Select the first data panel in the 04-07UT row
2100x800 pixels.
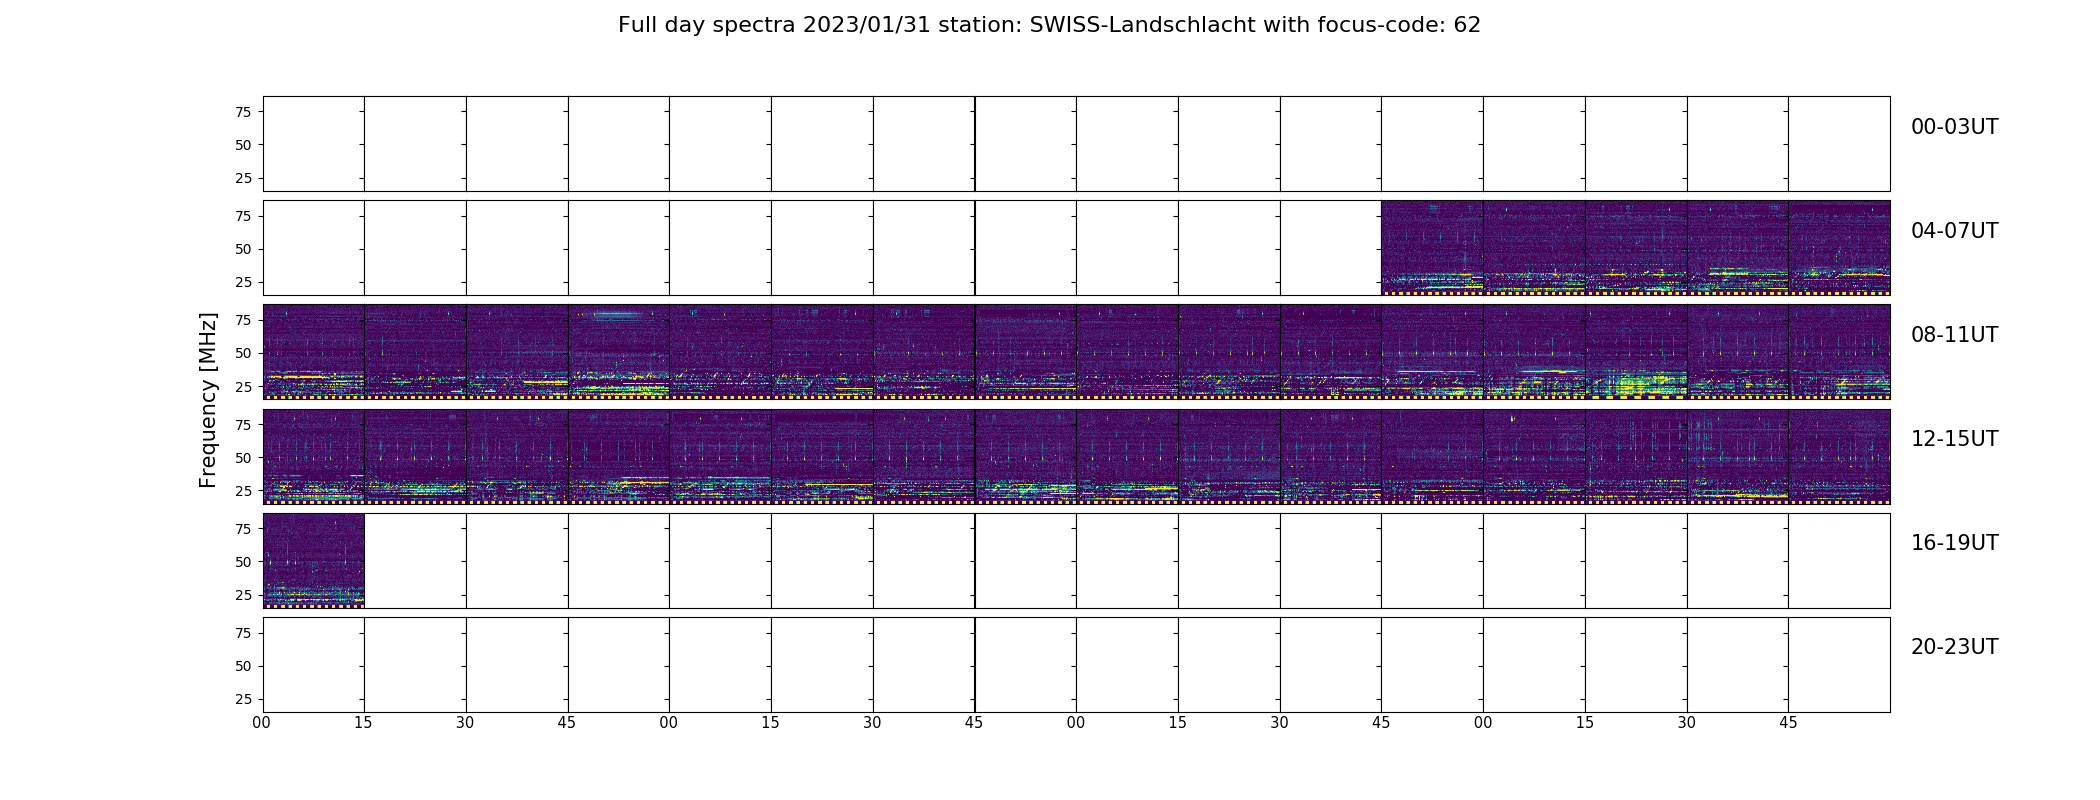pyautogui.click(x=1432, y=248)
